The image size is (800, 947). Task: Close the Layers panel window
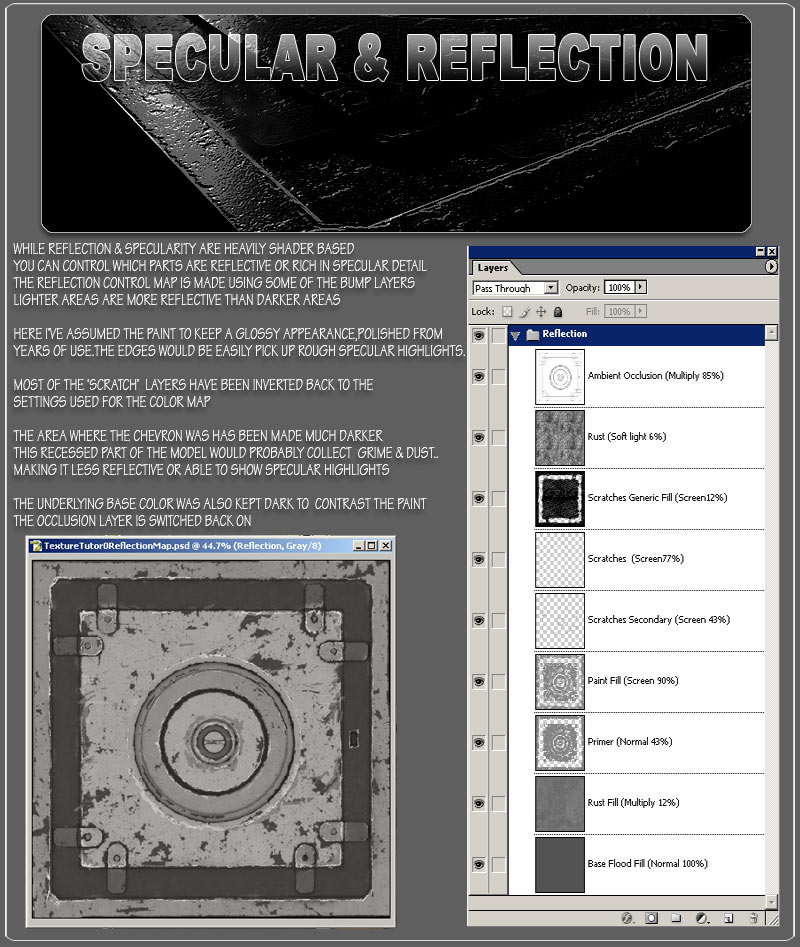pos(772,251)
